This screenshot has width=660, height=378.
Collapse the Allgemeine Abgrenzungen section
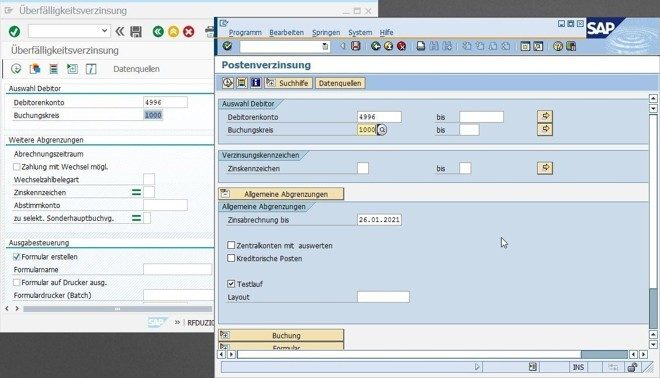tap(281, 194)
